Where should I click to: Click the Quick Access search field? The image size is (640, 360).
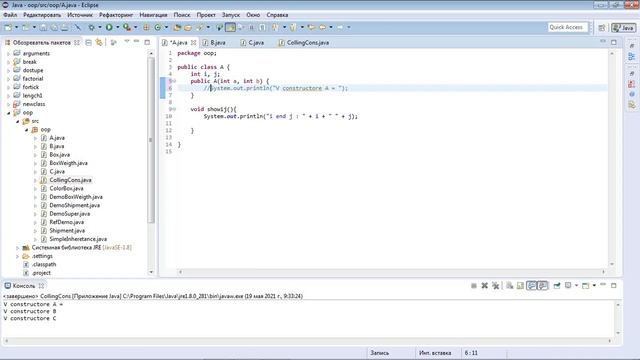pos(568,27)
